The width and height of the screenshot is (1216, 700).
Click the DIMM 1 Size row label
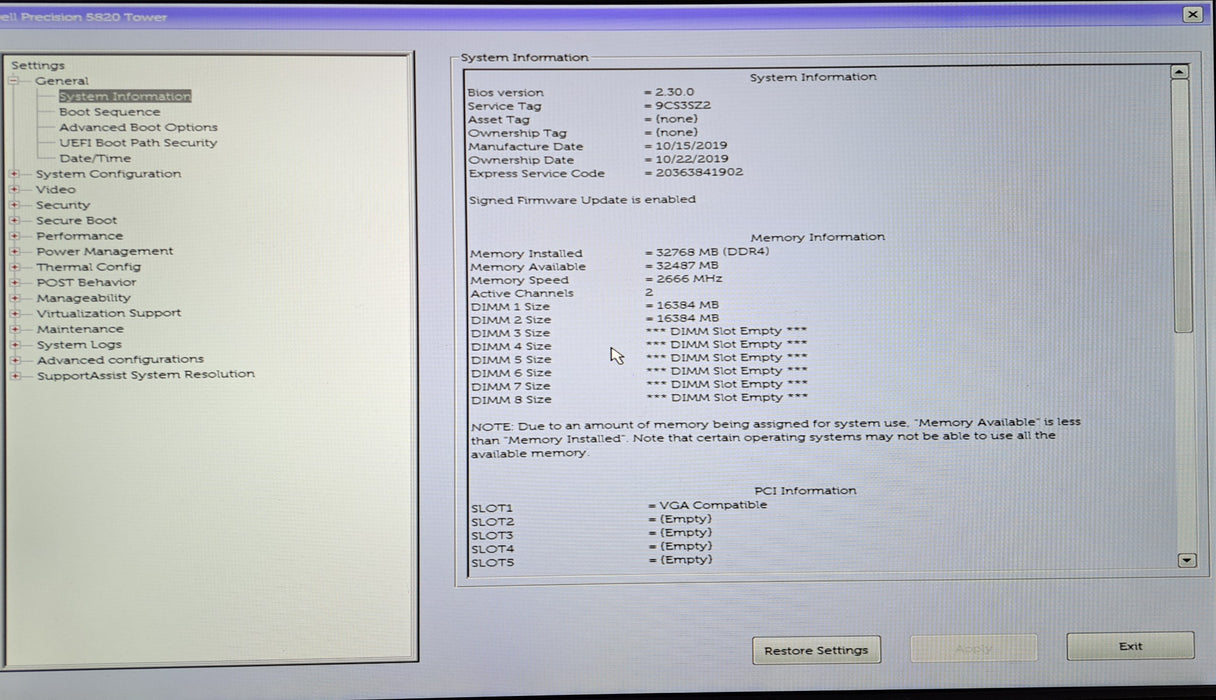[x=510, y=307]
